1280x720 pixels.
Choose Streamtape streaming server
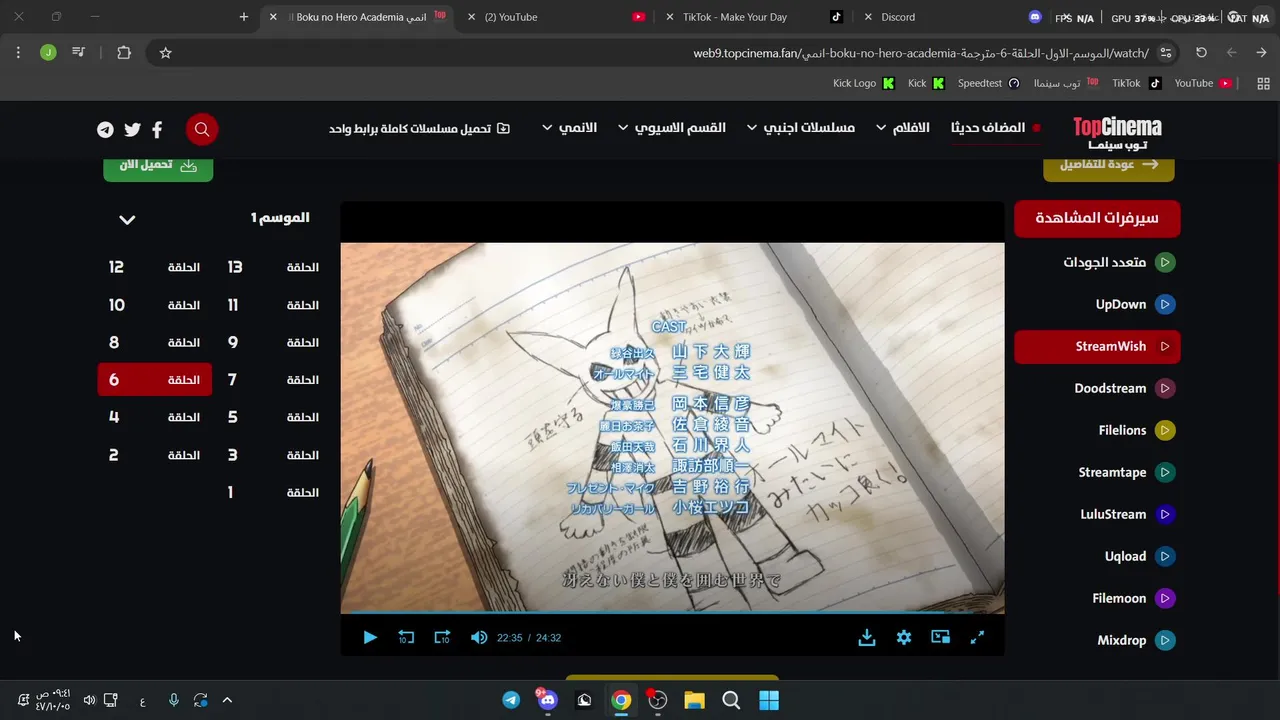point(1097,472)
